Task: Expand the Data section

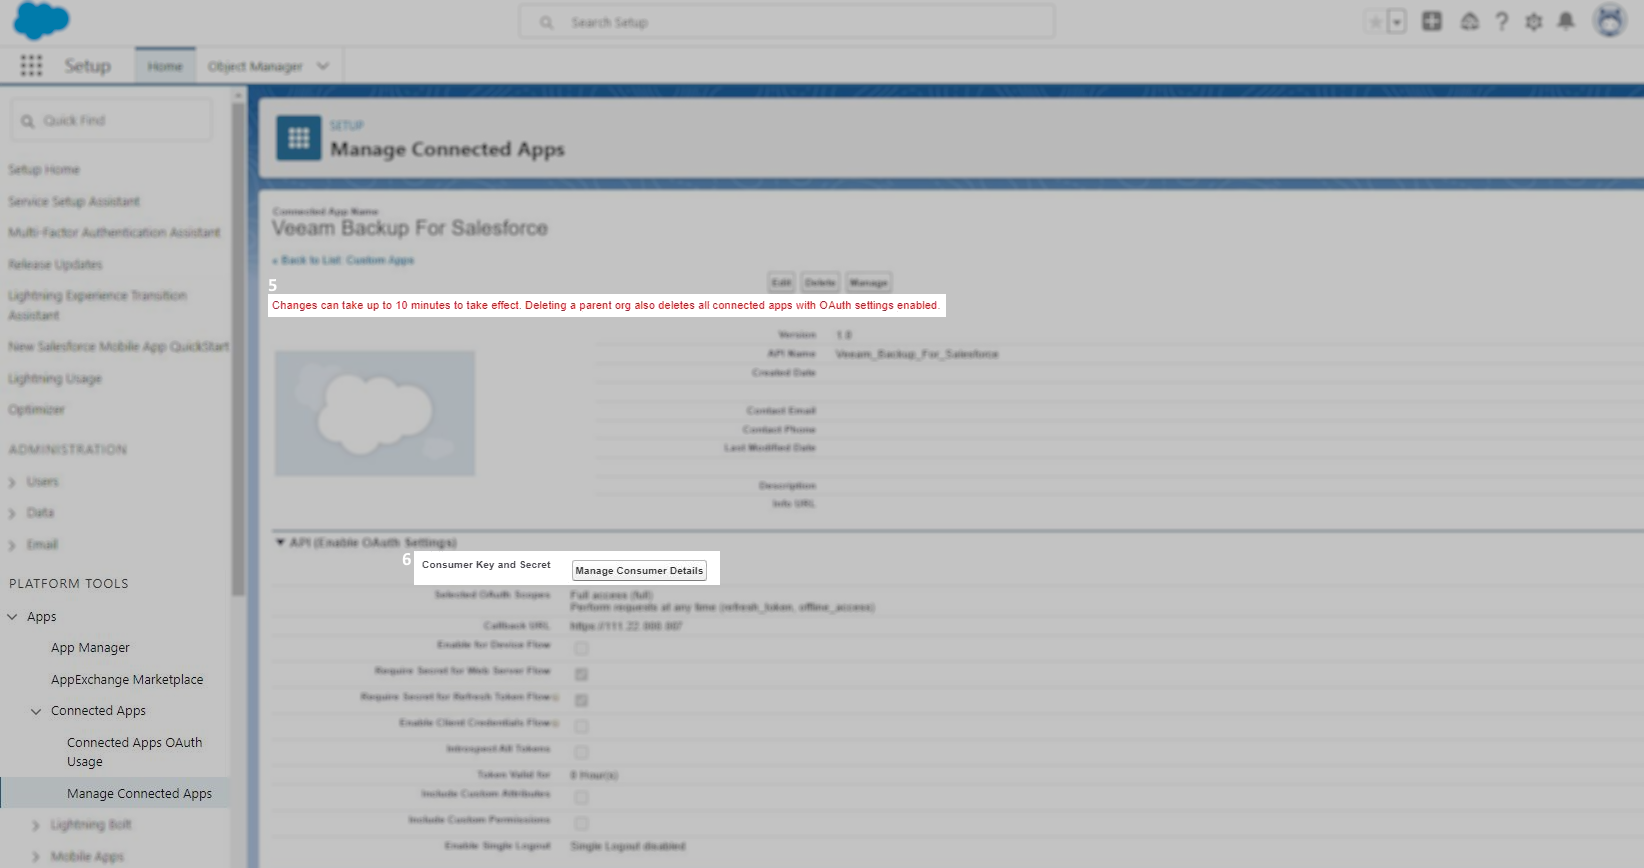Action: (12, 514)
